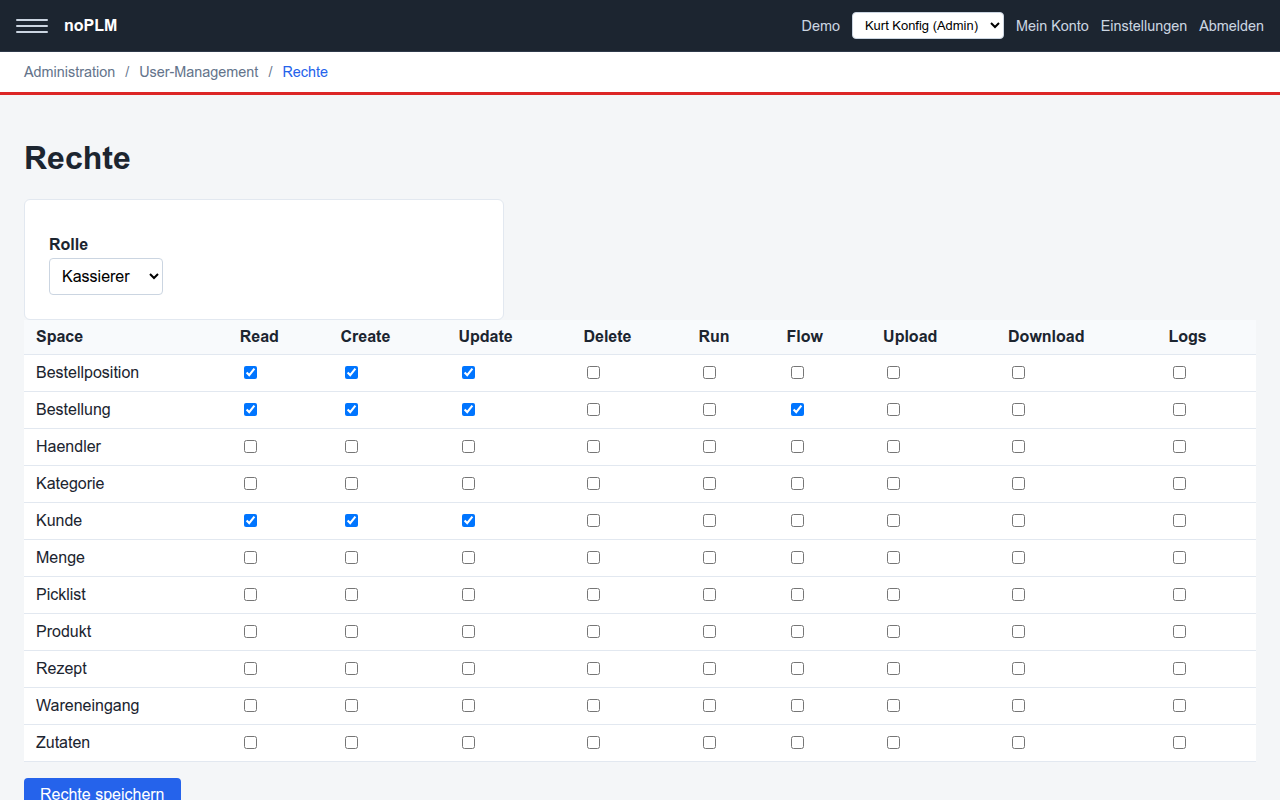Click the Rechte speichern button
Screen dimensions: 1280x800
coord(102,790)
